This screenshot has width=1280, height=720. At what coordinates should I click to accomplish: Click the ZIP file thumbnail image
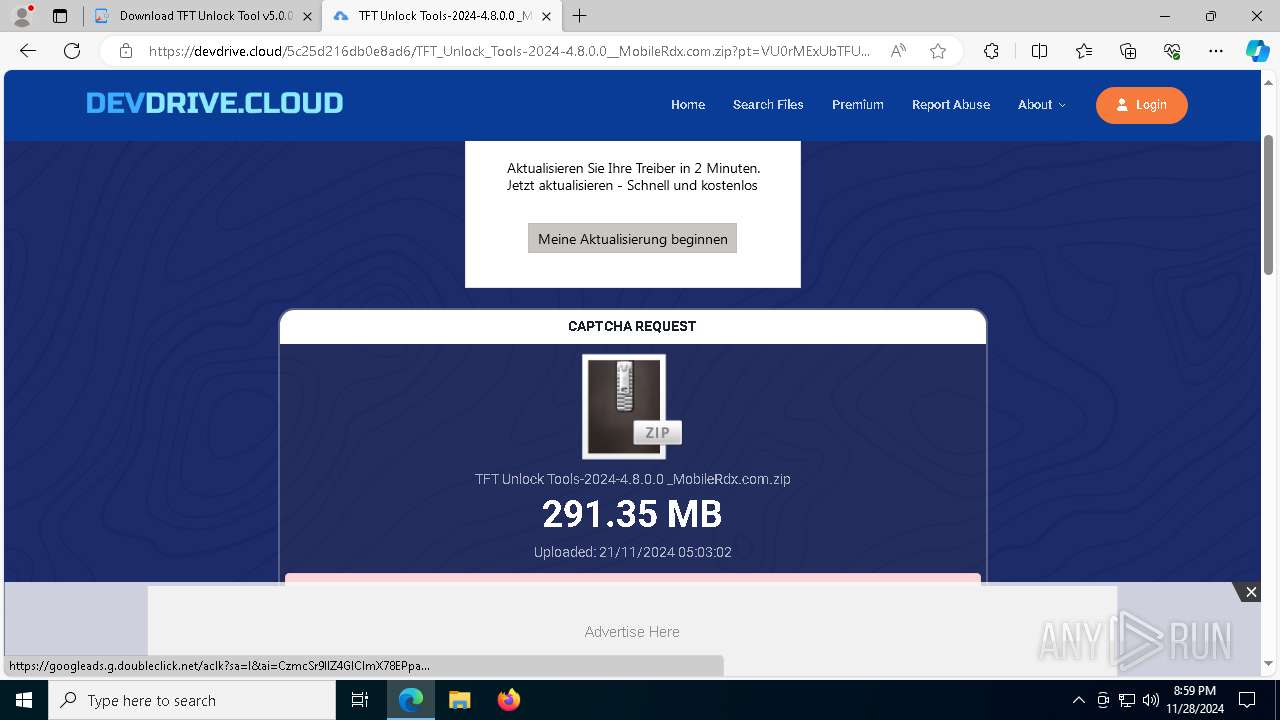(631, 407)
